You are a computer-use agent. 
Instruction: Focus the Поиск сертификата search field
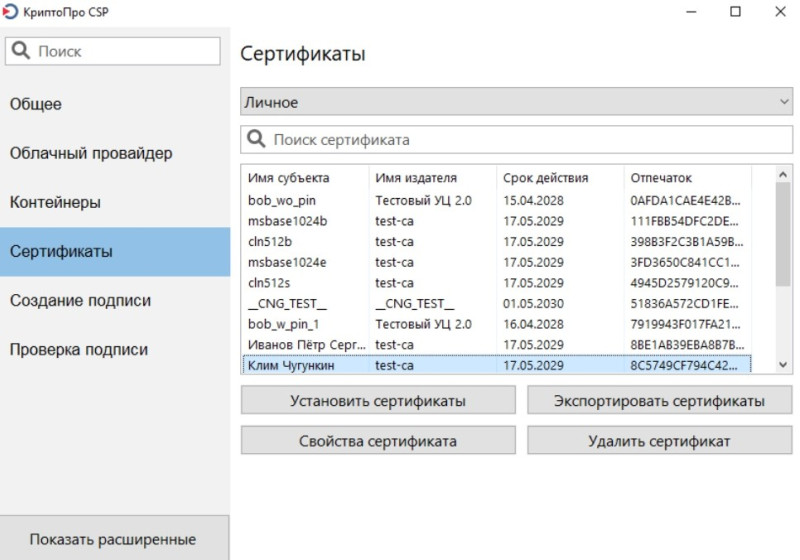pos(516,139)
